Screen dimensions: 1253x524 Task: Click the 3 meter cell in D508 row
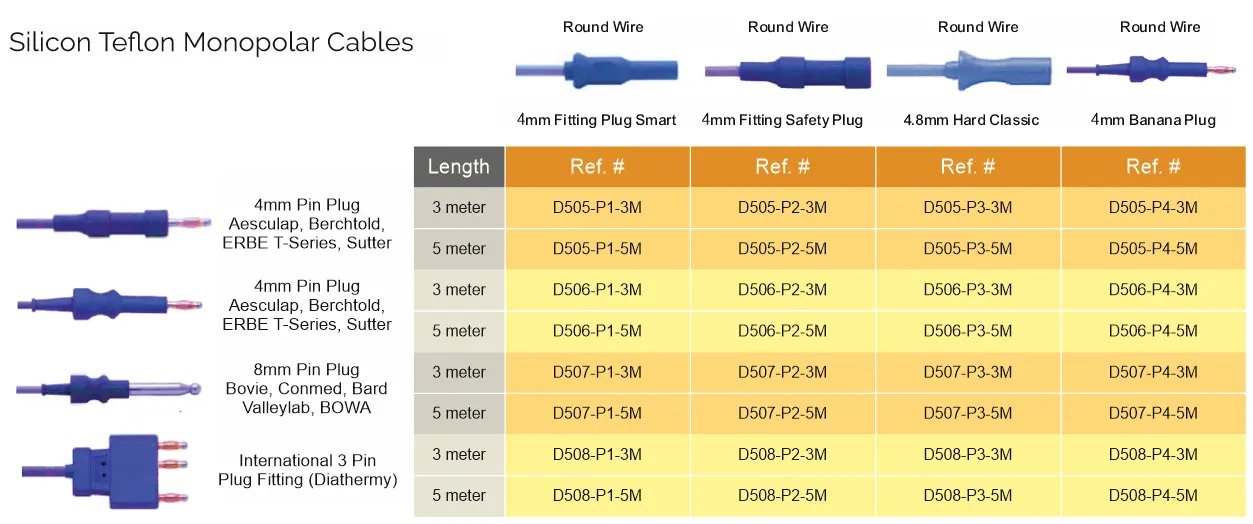click(459, 454)
